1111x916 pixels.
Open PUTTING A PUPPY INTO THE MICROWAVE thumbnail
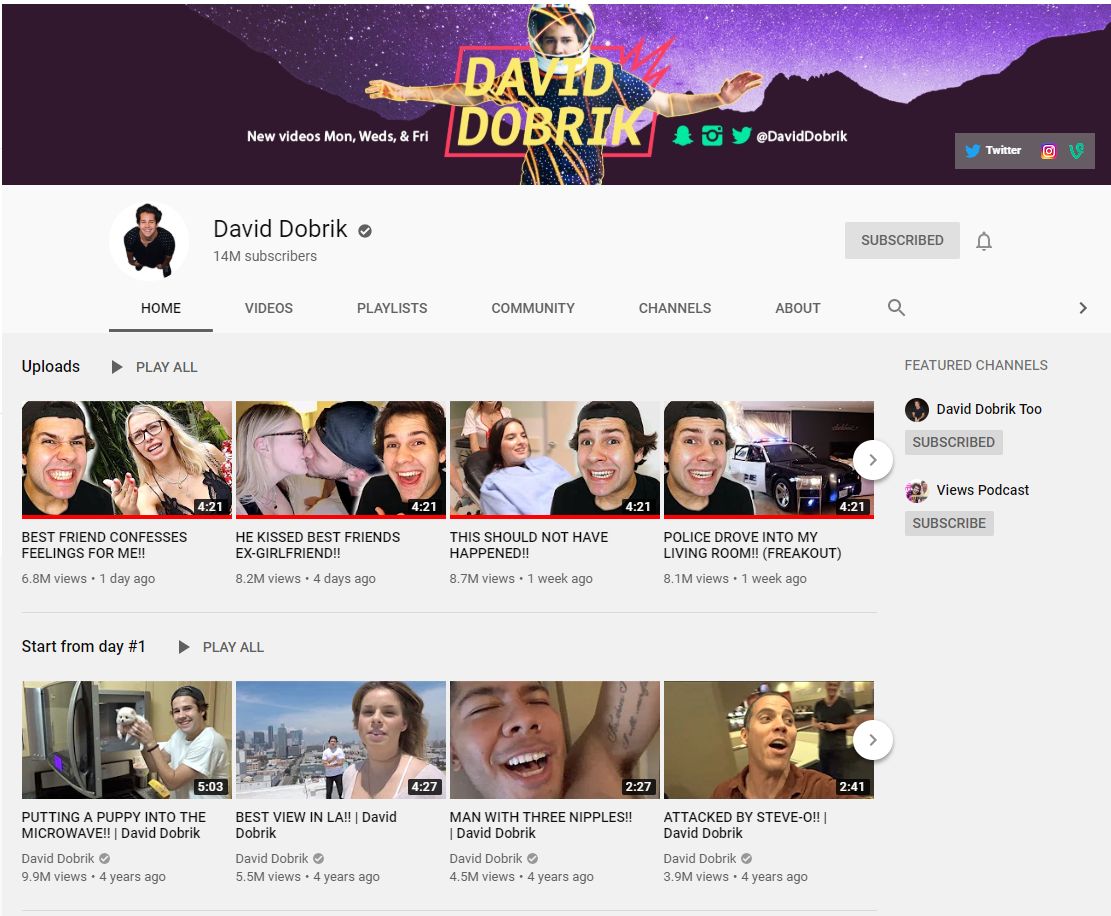click(x=127, y=740)
